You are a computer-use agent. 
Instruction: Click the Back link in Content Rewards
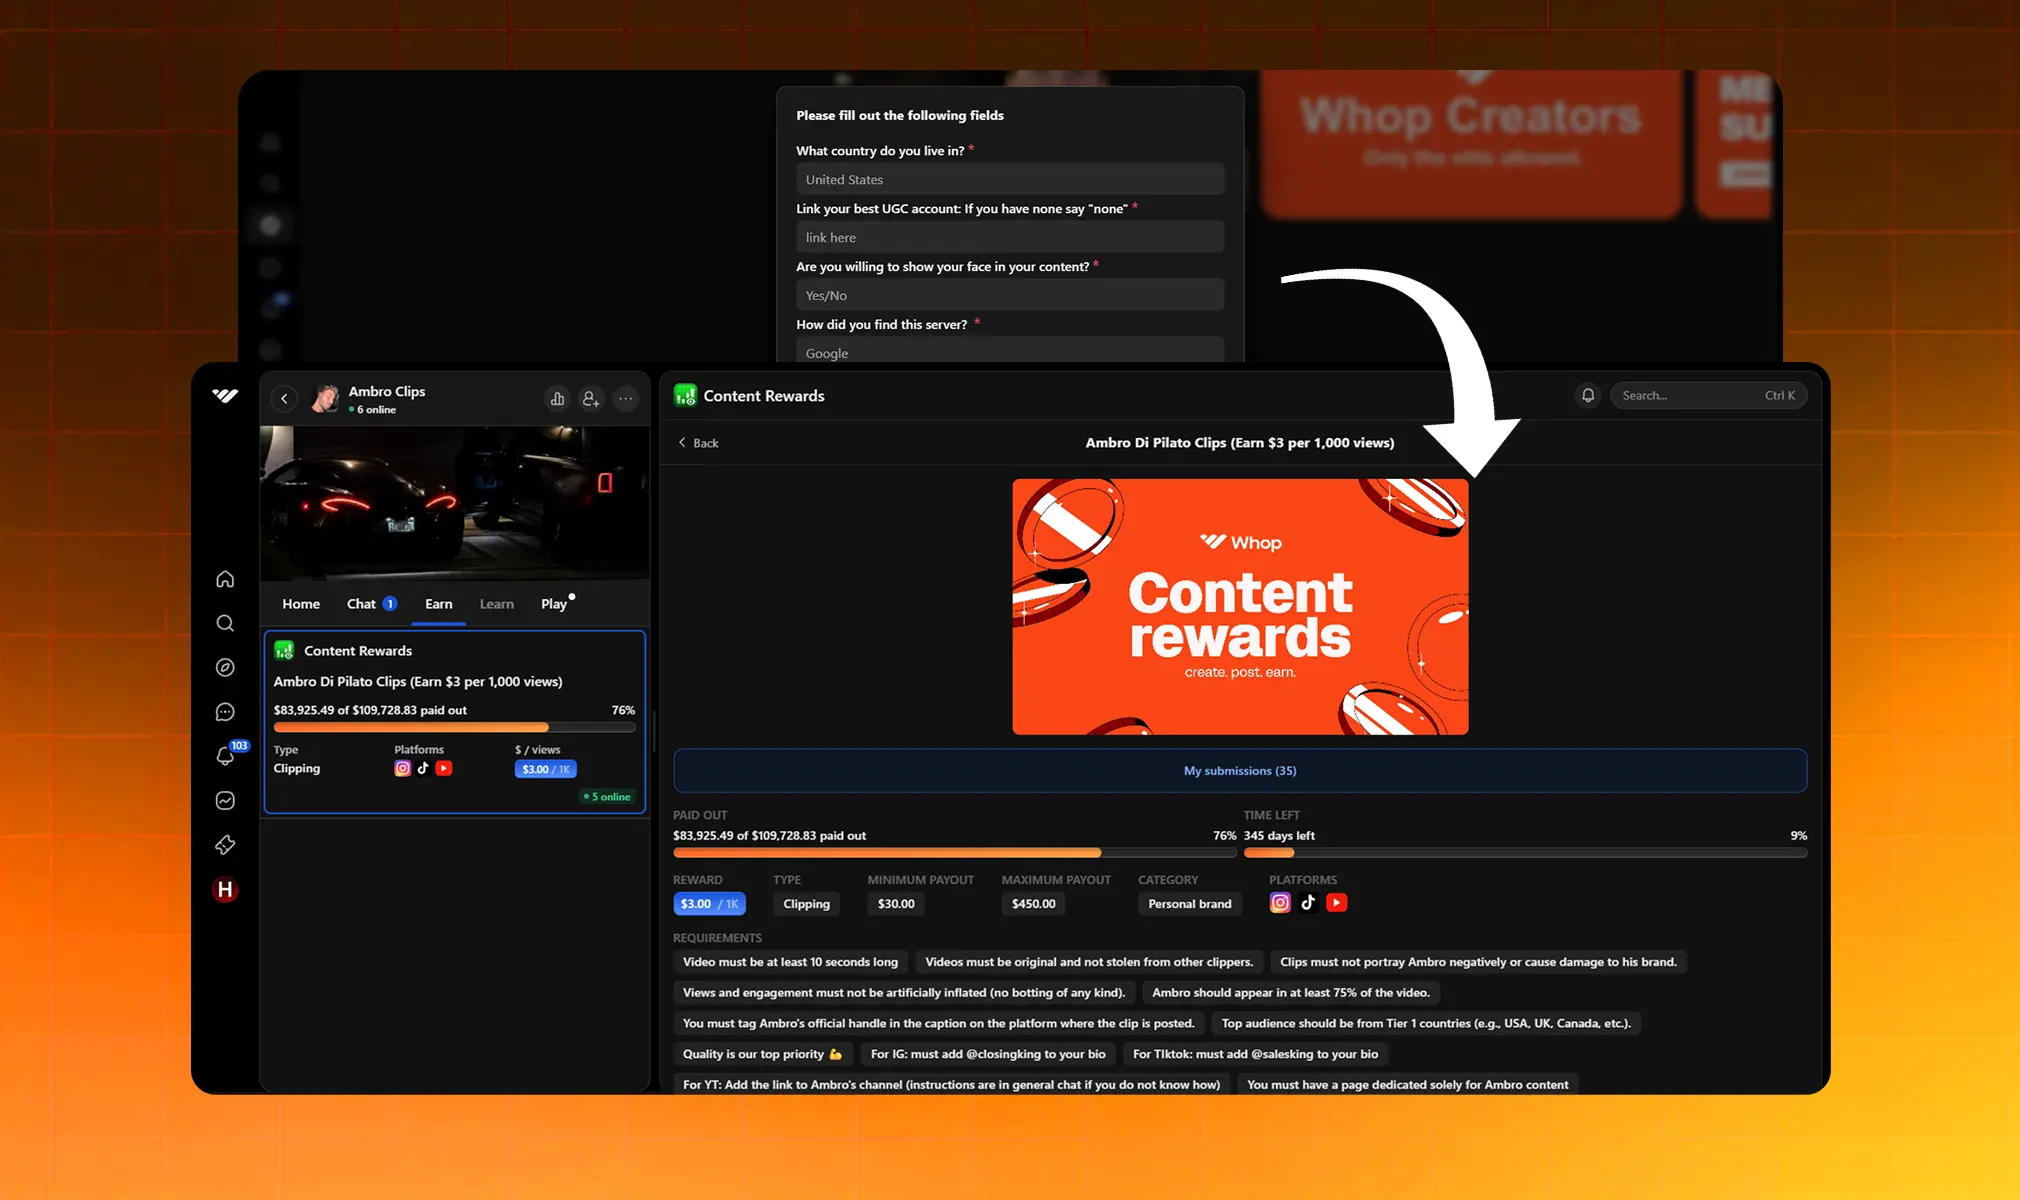pos(698,443)
